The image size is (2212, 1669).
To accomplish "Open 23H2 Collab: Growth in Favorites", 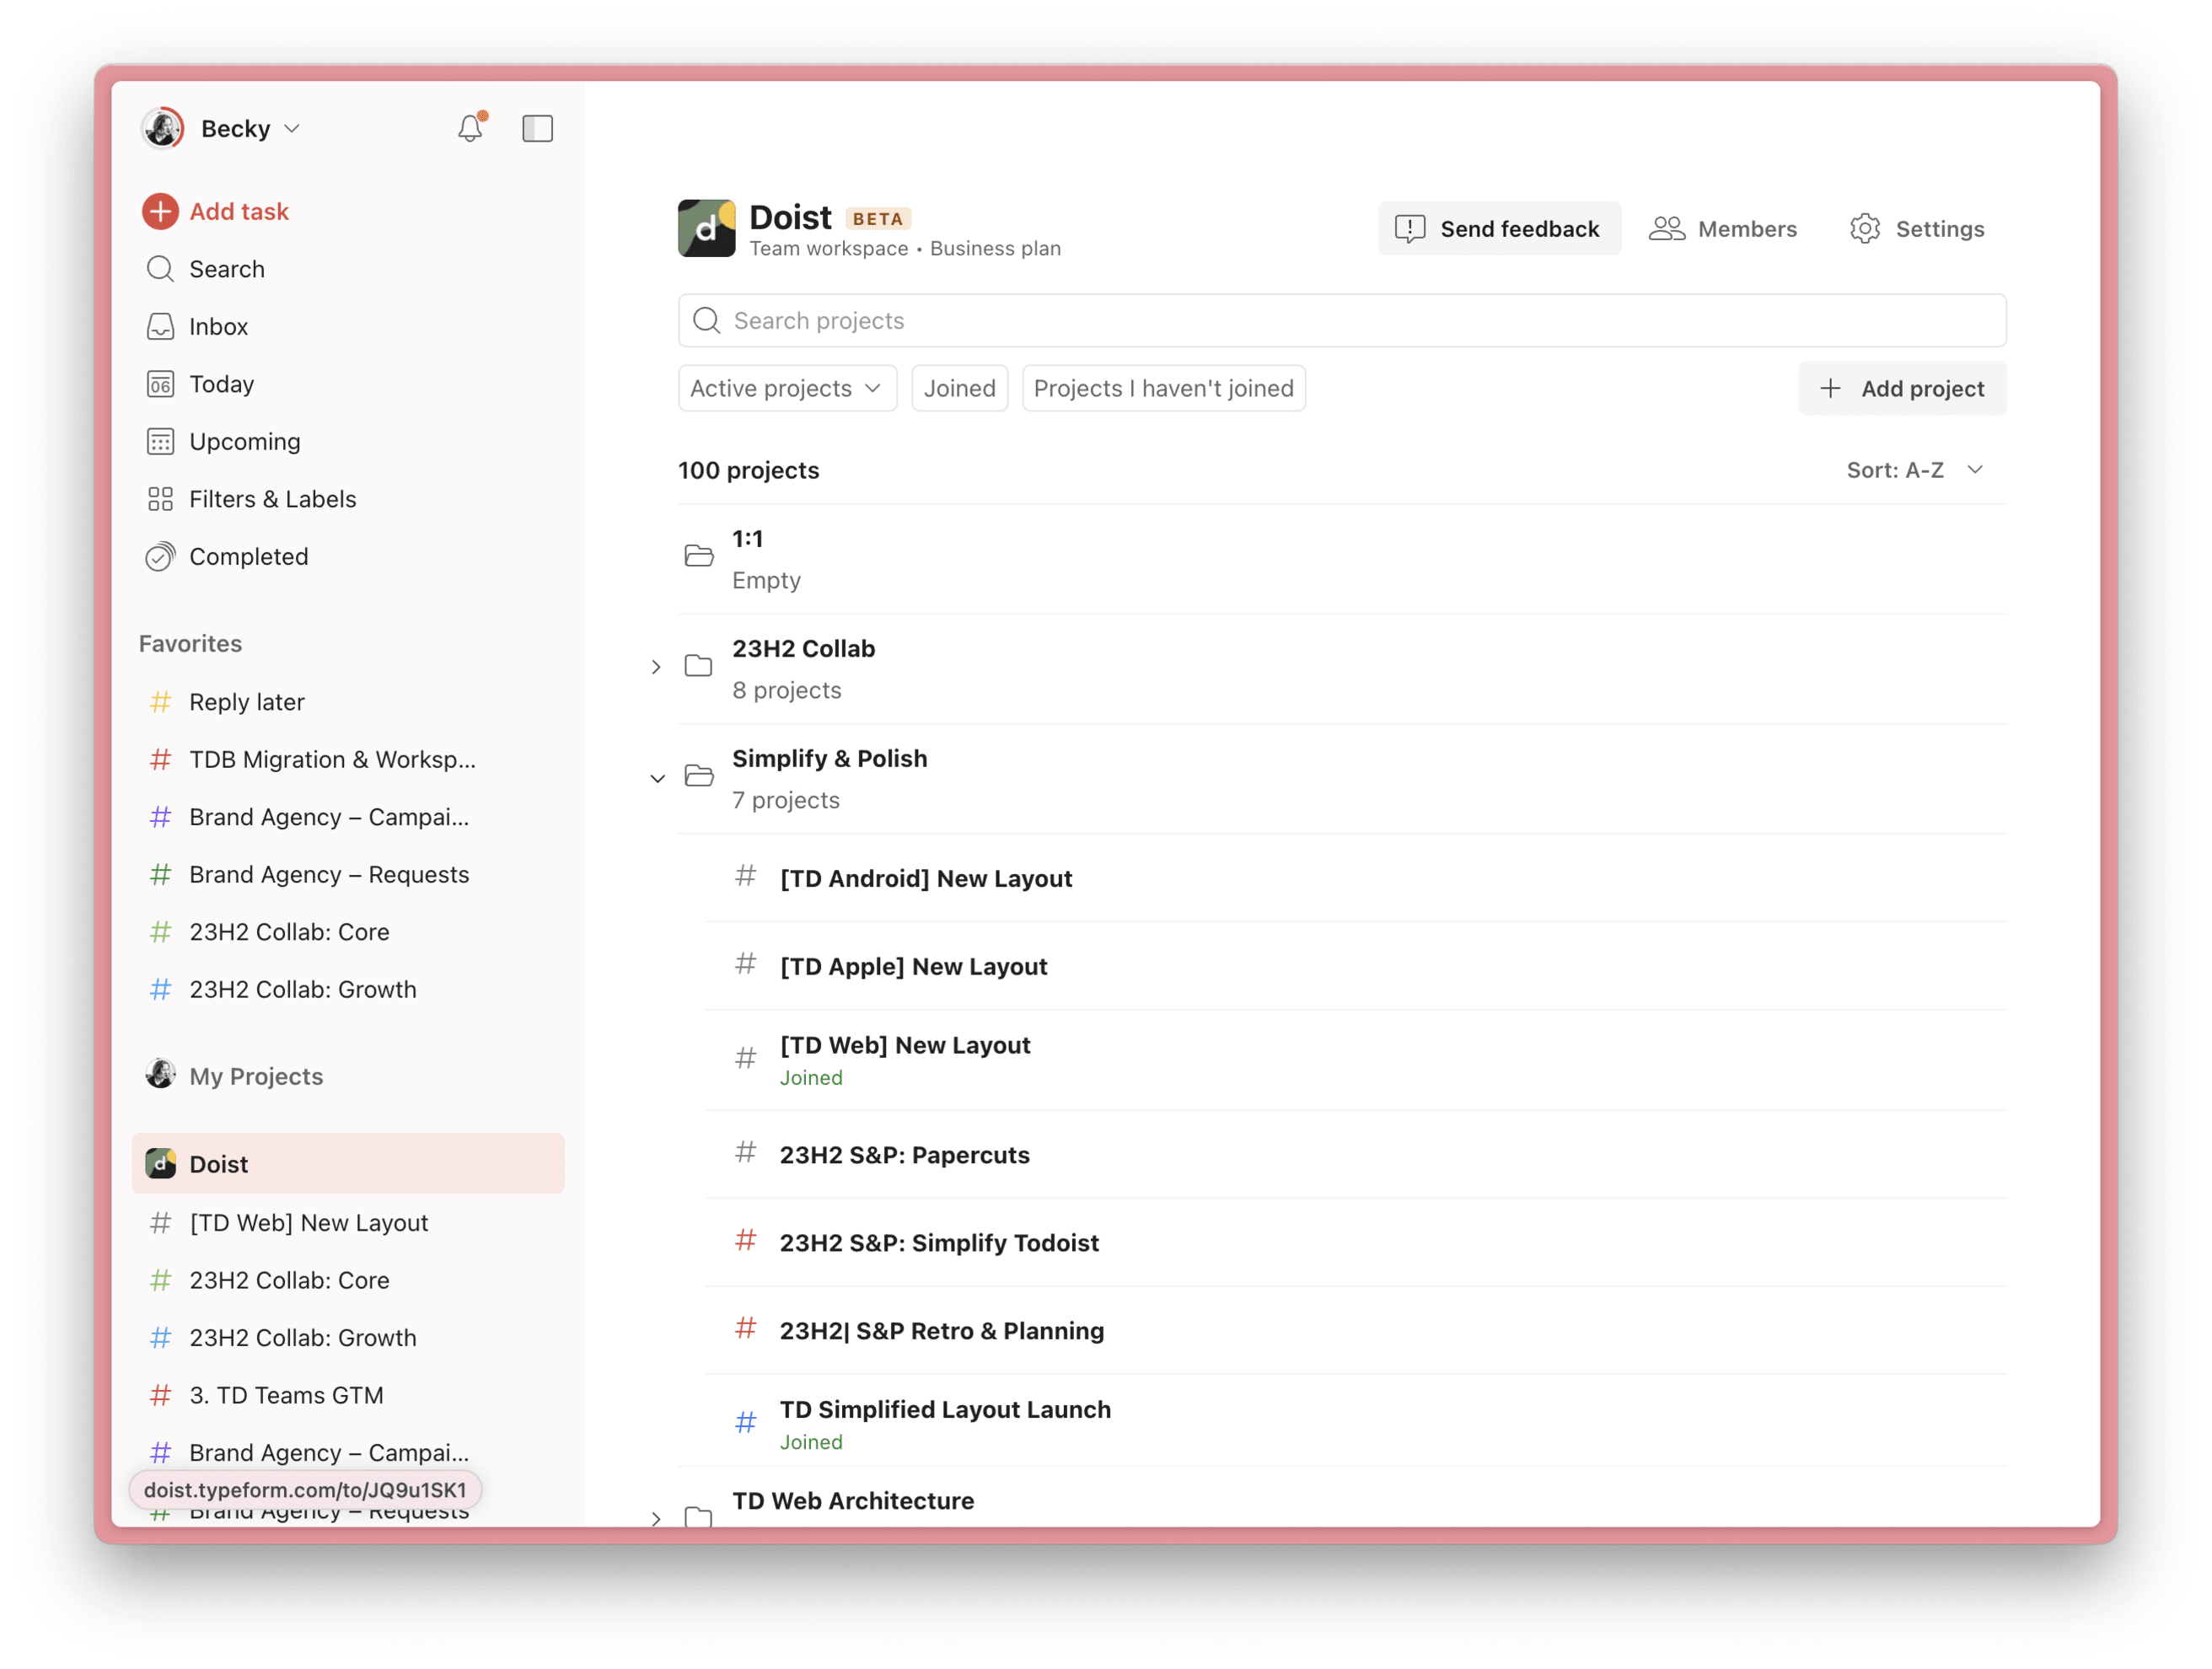I will coord(302,989).
